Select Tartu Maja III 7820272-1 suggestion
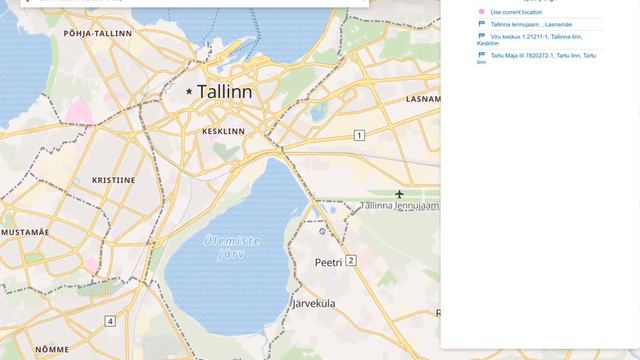This screenshot has height=360, width=640. pyautogui.click(x=536, y=58)
